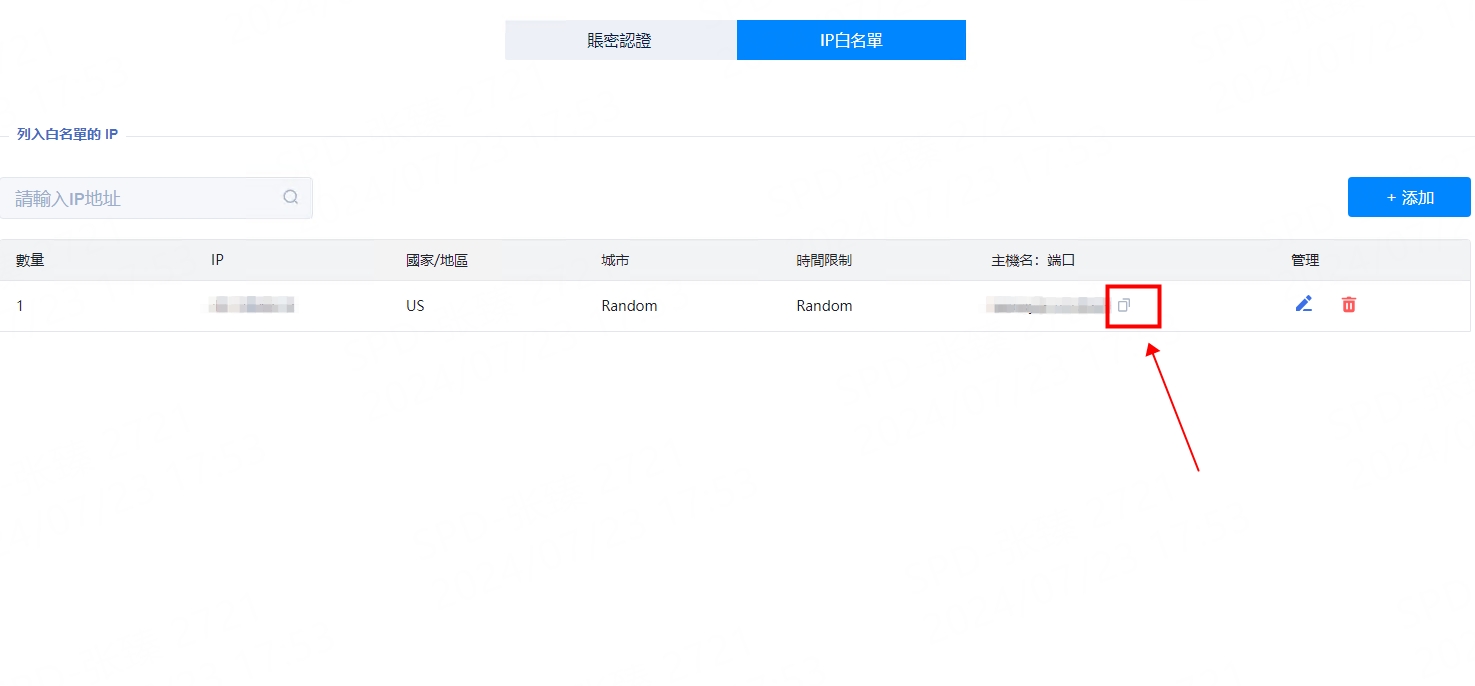Edit the whitelisted IP with pencil icon
1475x686 pixels.
[1304, 304]
